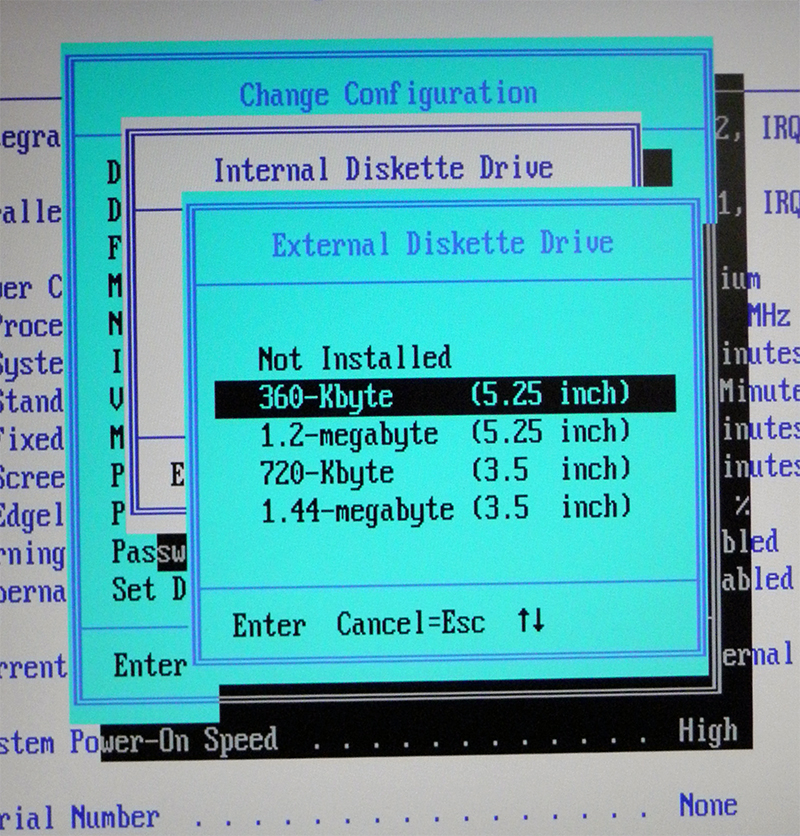Click the up-down arrows hint

(531, 620)
